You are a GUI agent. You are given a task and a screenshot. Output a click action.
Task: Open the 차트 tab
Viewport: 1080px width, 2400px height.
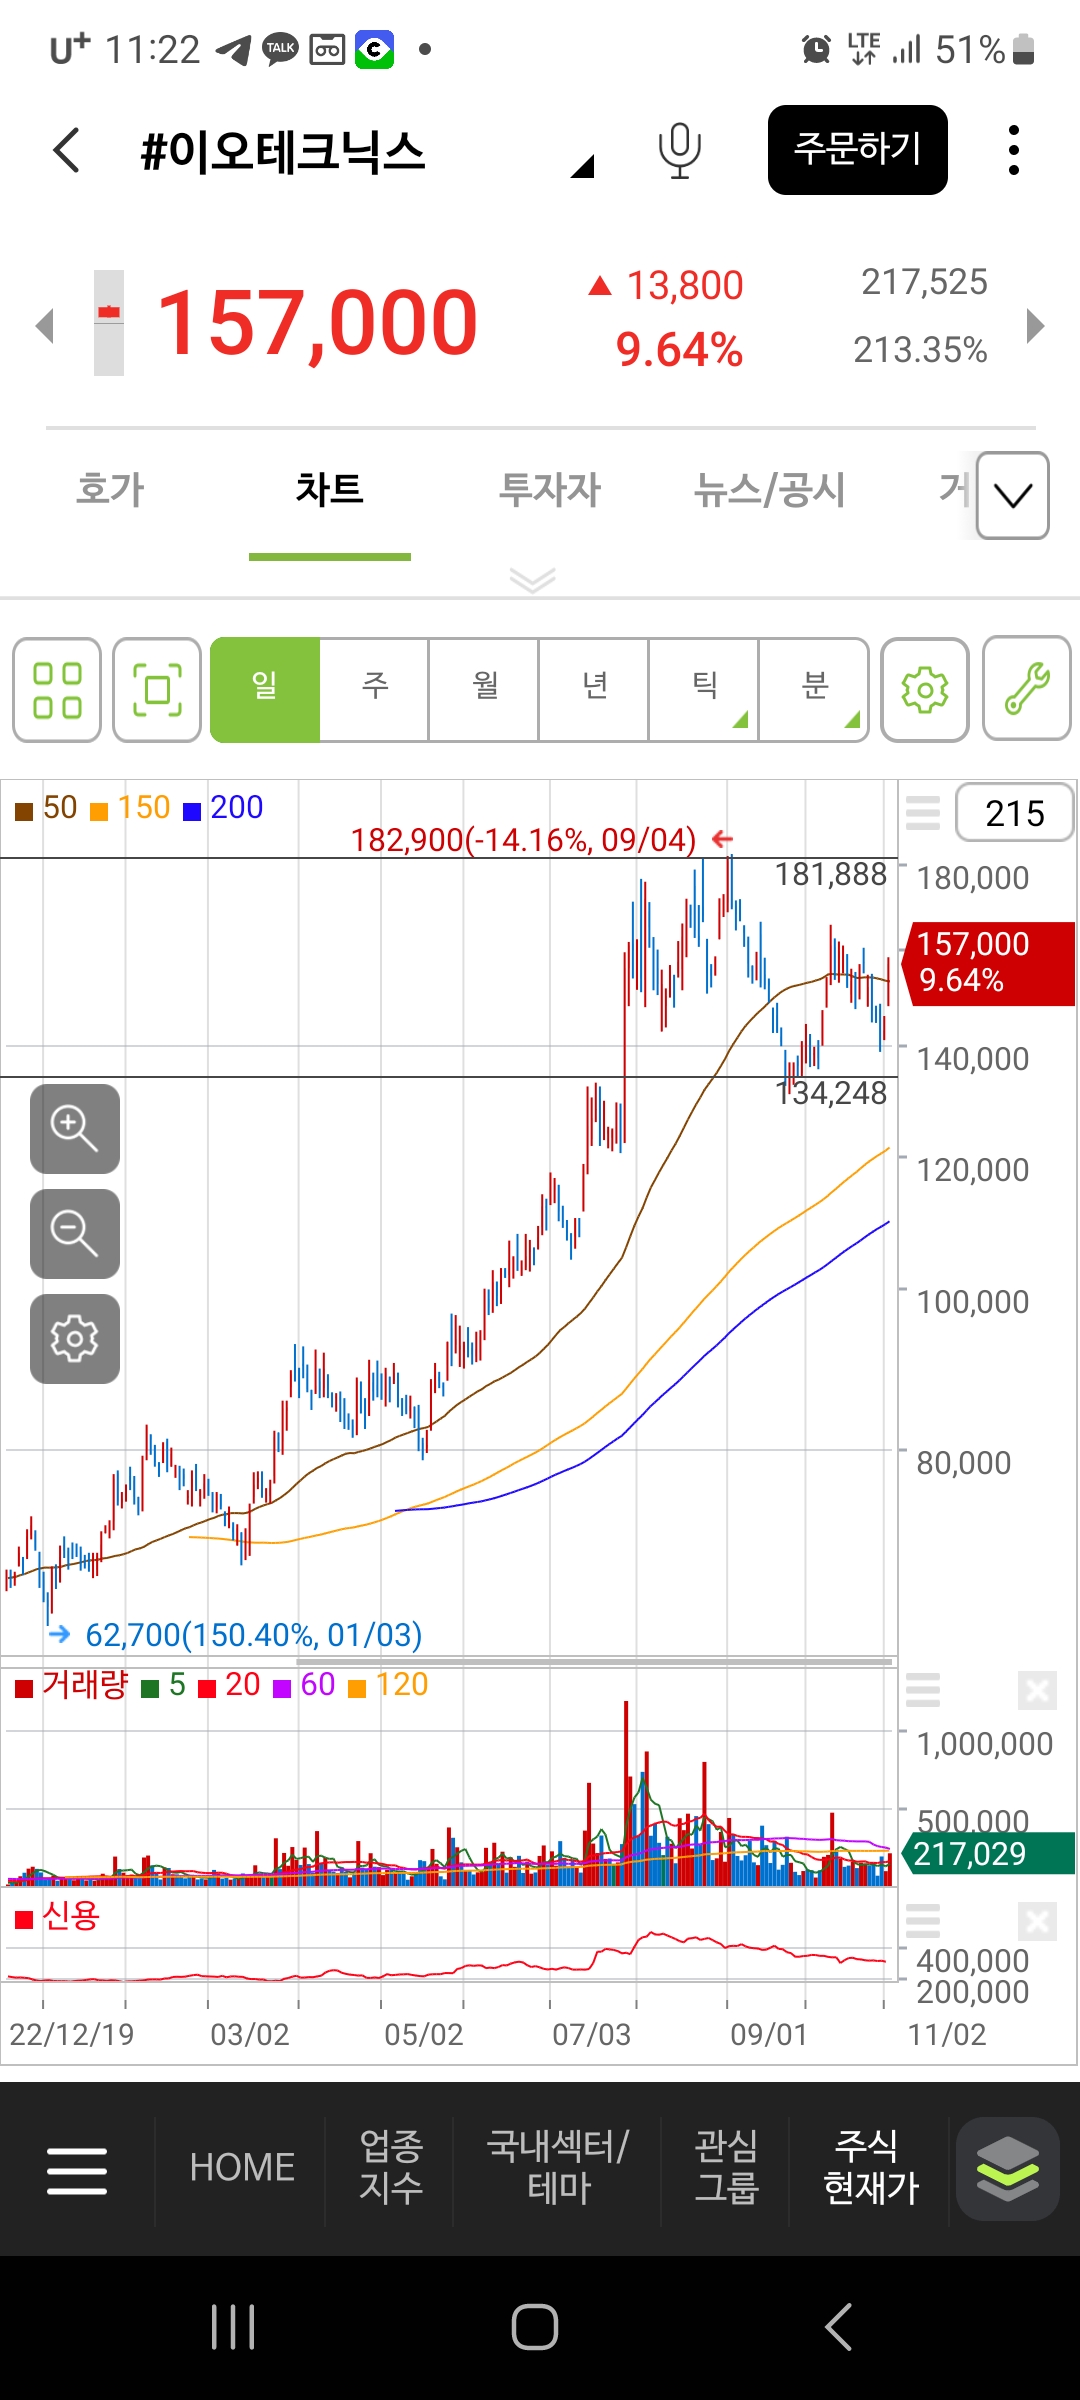tap(330, 490)
